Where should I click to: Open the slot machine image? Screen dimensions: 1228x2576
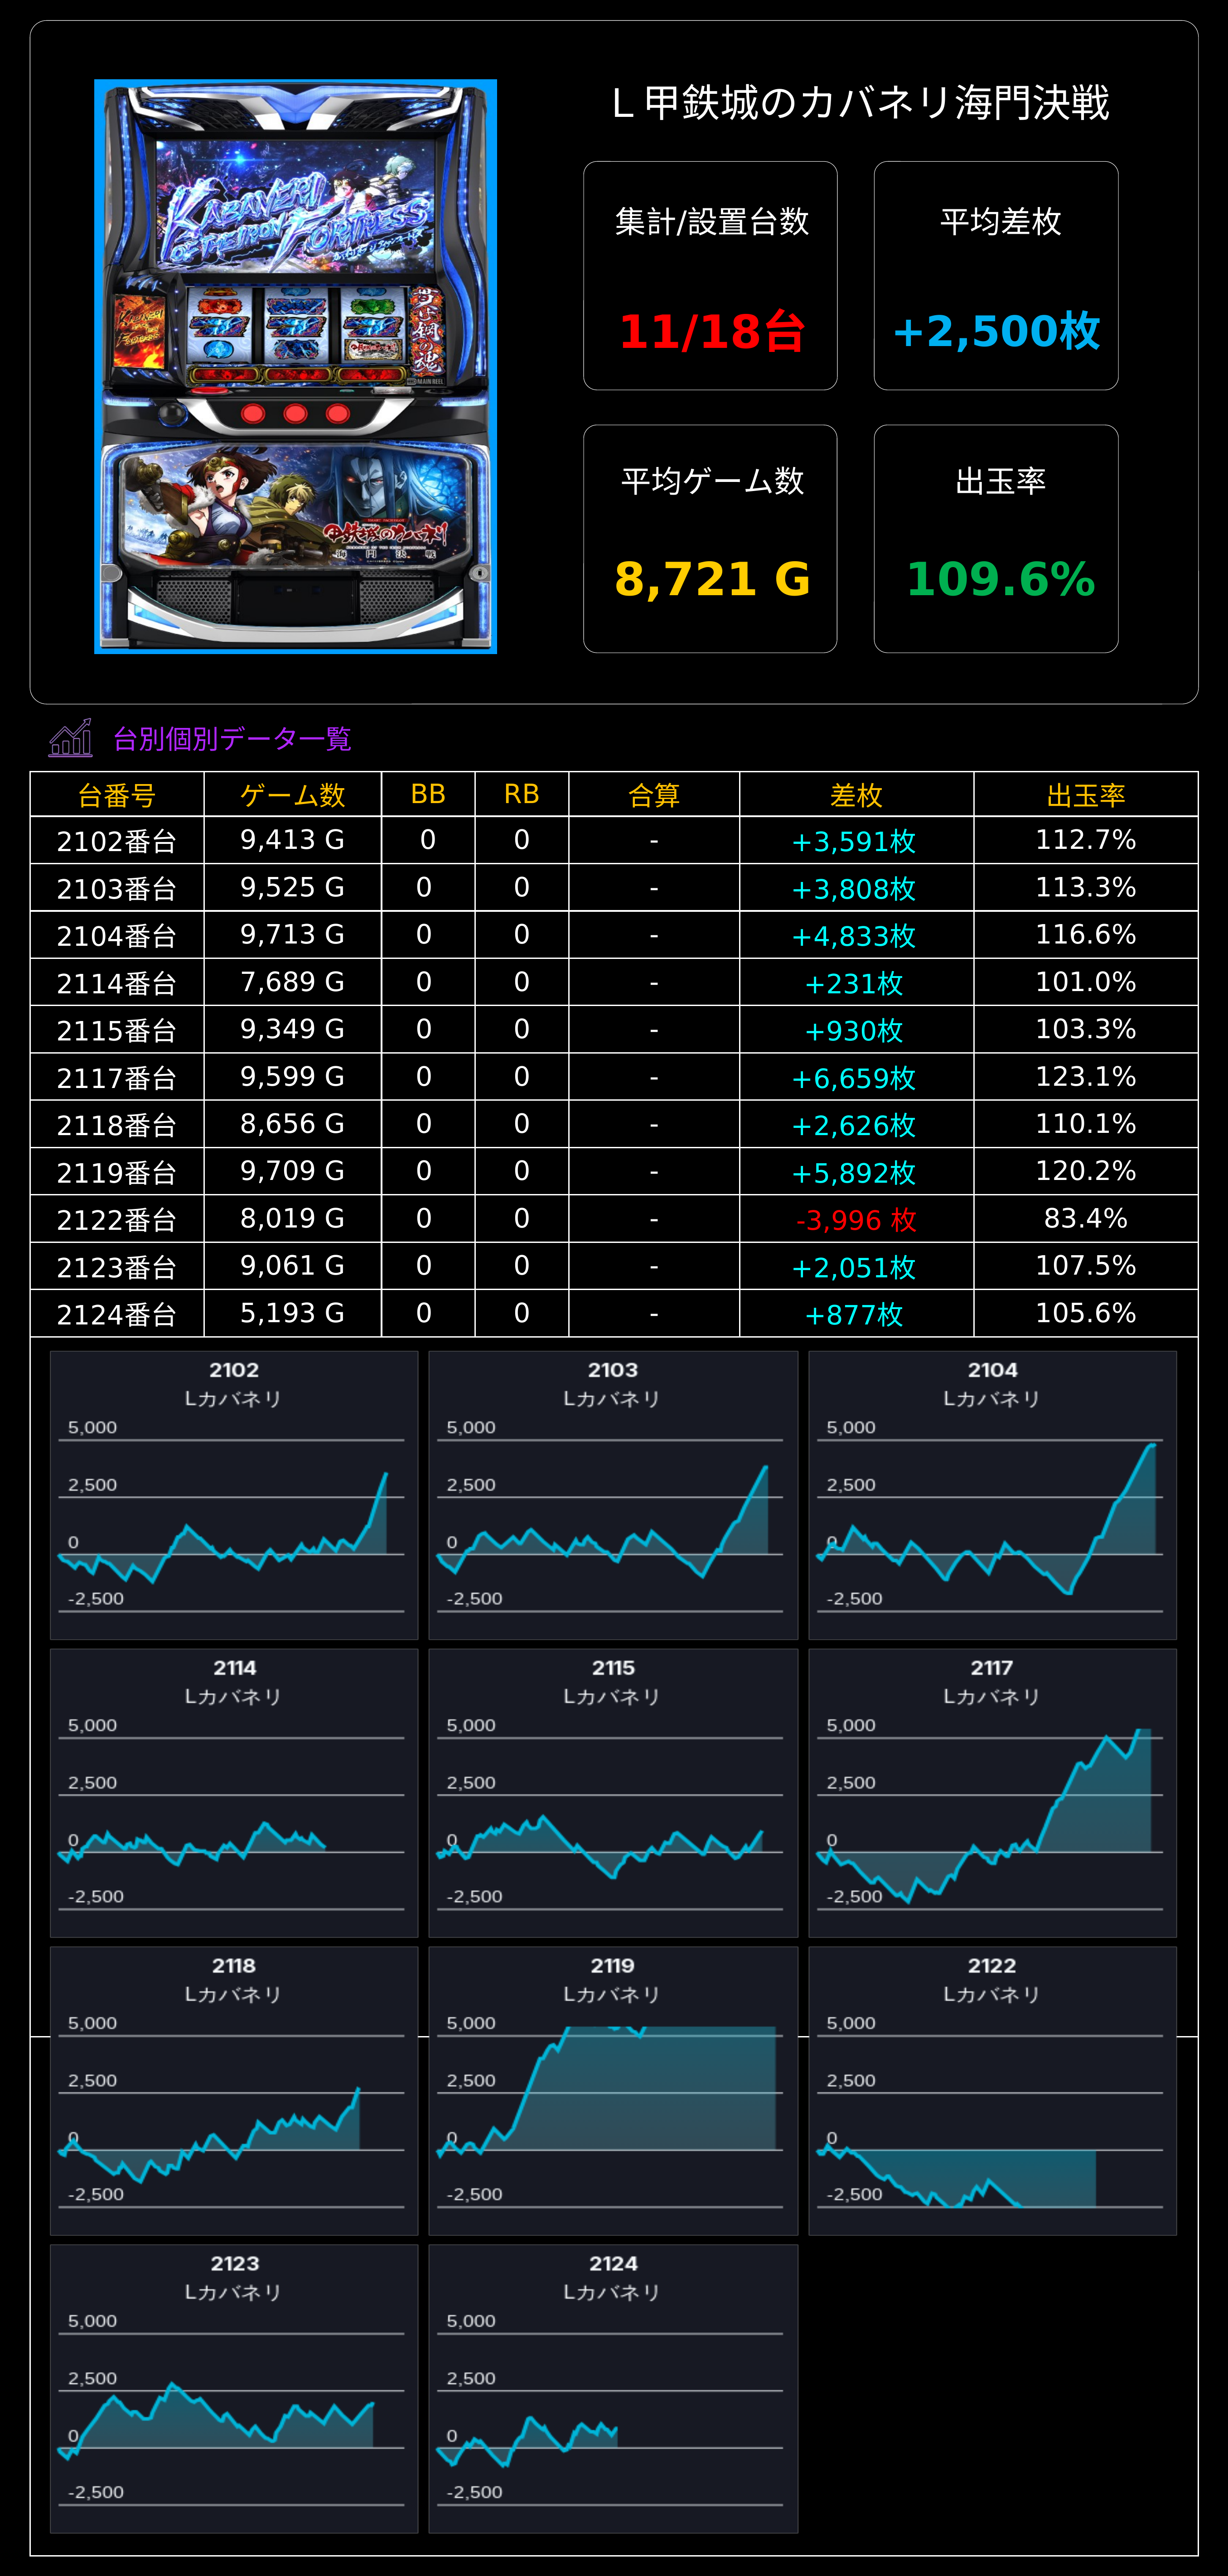[x=295, y=366]
